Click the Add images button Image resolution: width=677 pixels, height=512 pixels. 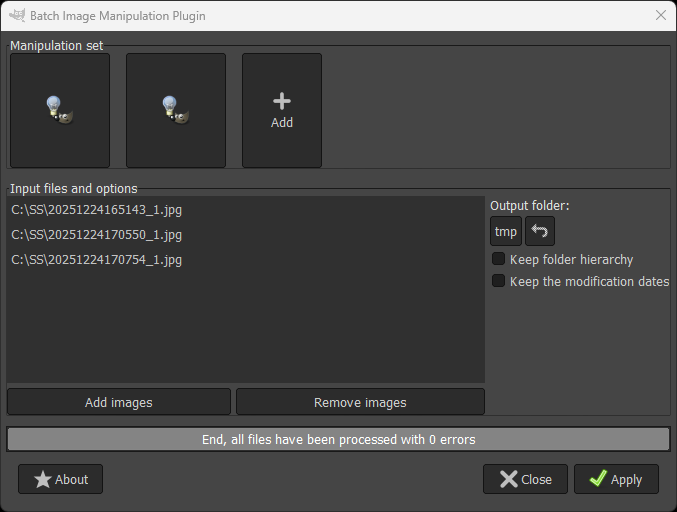pos(119,402)
